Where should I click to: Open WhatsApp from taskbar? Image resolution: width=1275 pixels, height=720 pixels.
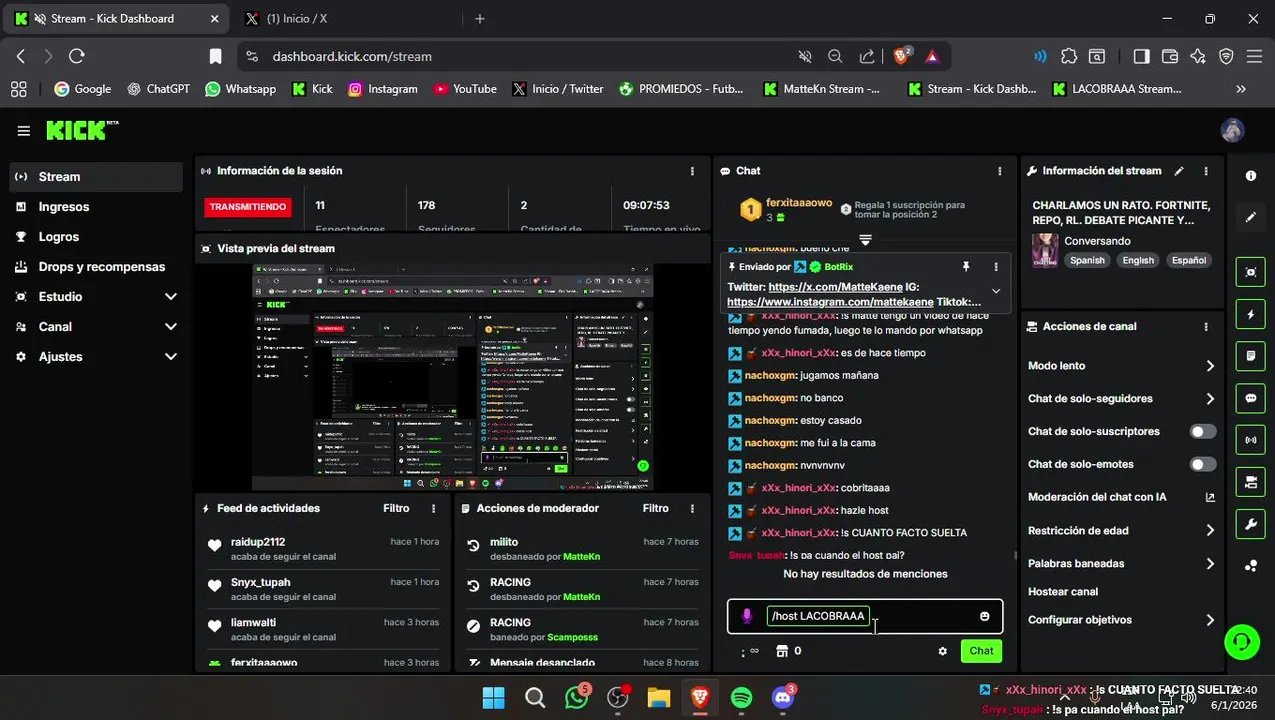tap(577, 698)
